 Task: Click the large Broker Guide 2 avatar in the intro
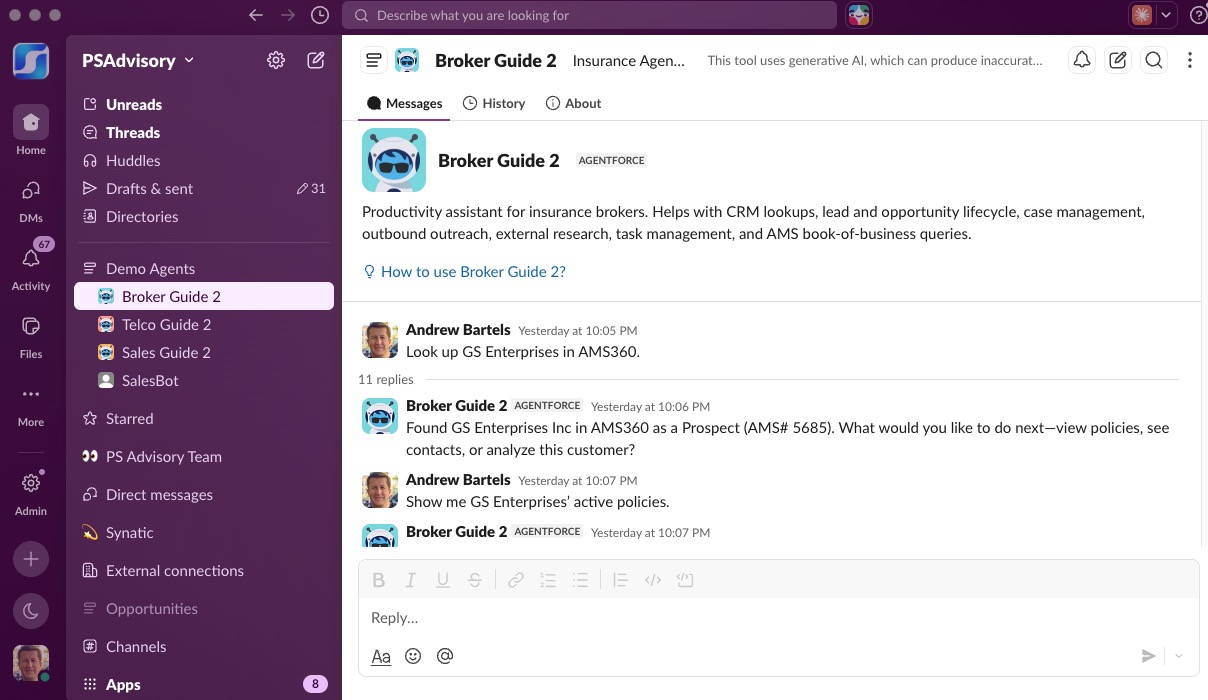click(x=394, y=160)
